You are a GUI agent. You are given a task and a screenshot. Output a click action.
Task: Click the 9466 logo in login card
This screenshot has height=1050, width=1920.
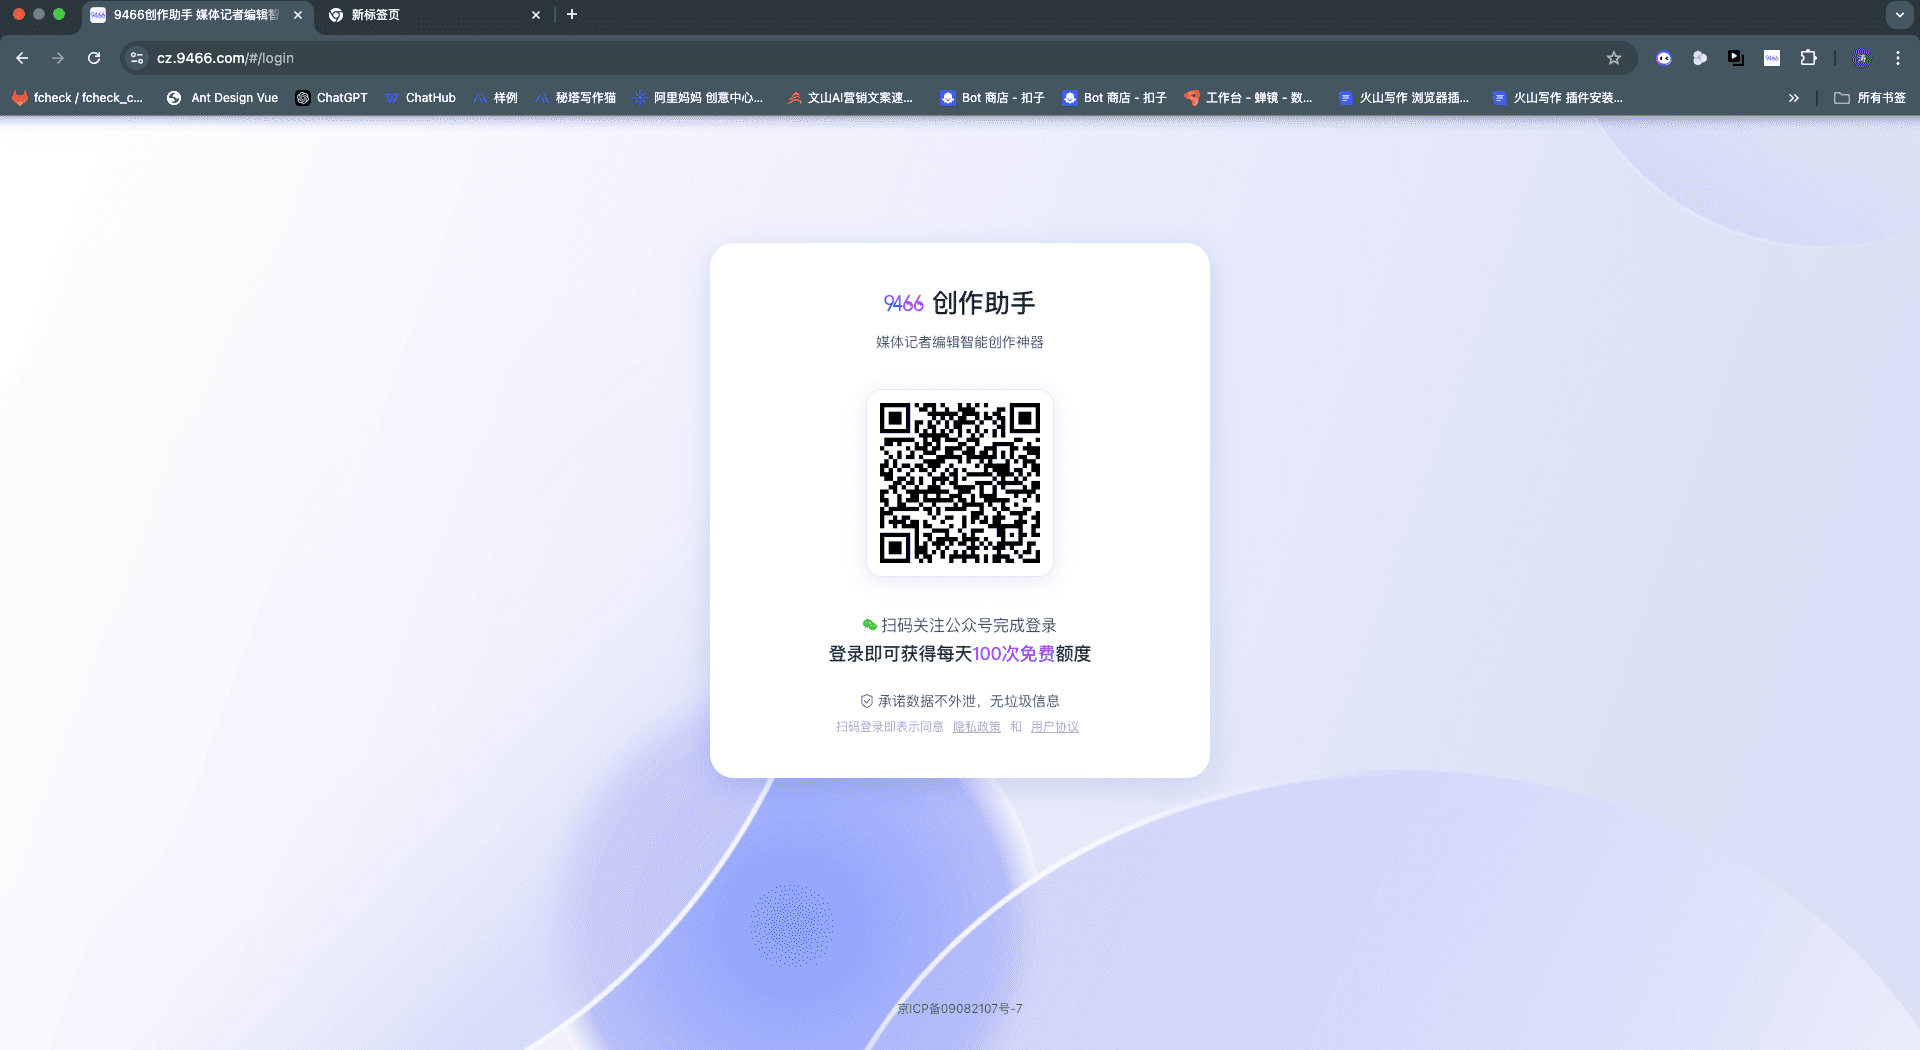coord(904,303)
